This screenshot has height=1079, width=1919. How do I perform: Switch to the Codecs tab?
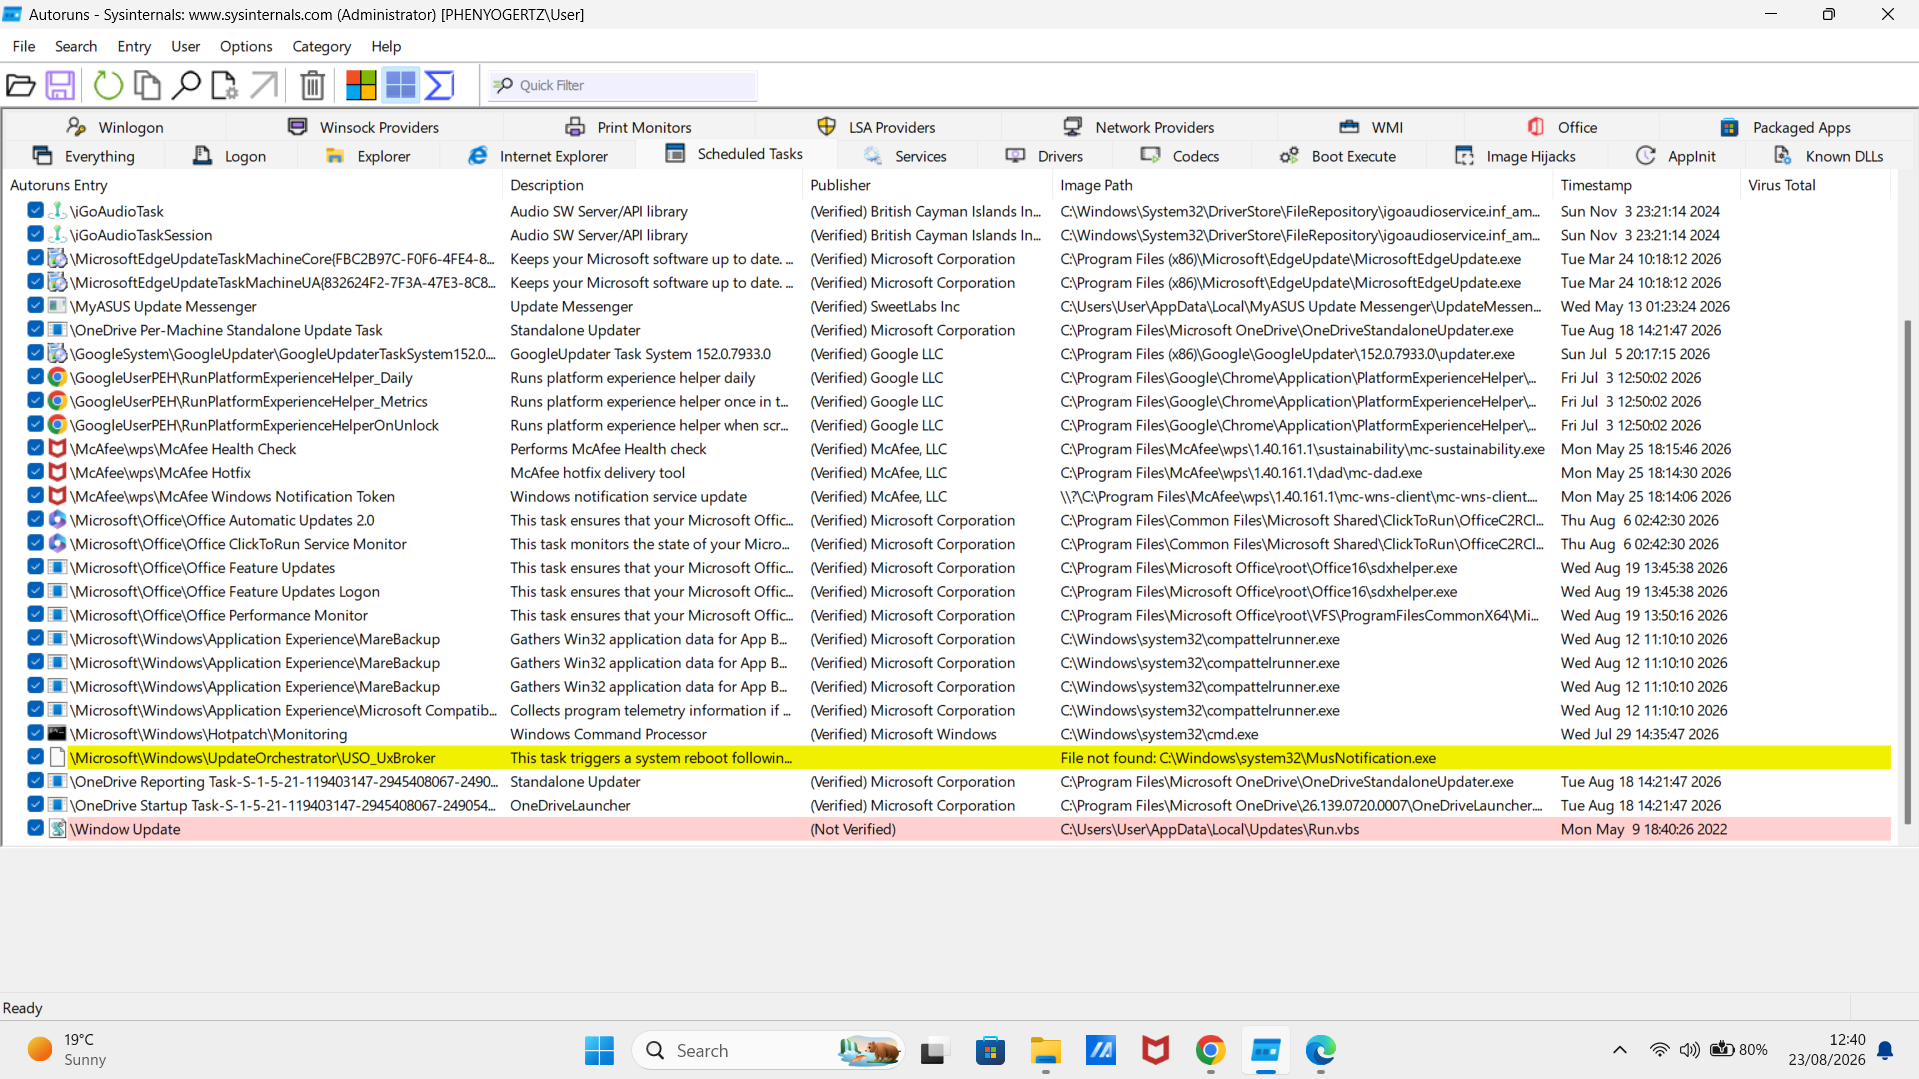[x=1180, y=156]
